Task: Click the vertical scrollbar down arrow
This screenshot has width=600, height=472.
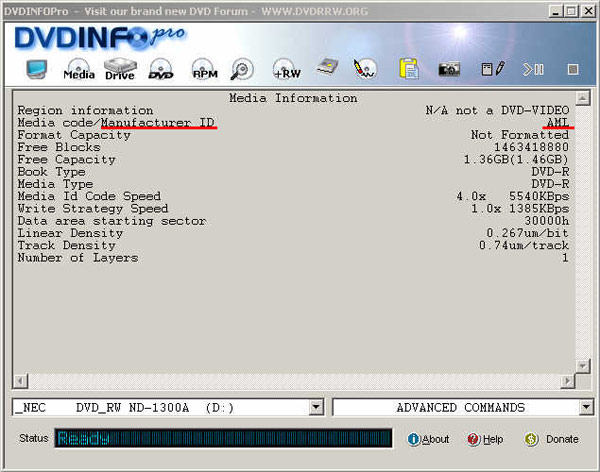Action: click(582, 366)
